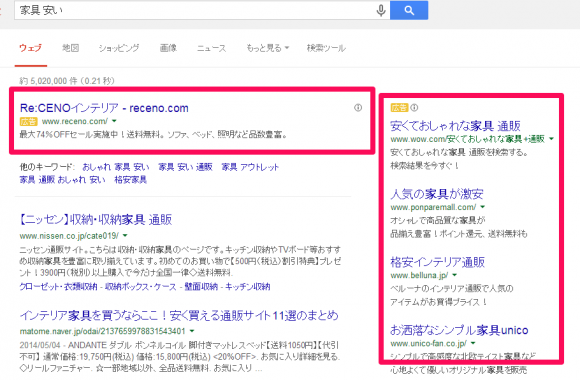Open related keyword 格安家具

coord(131,180)
